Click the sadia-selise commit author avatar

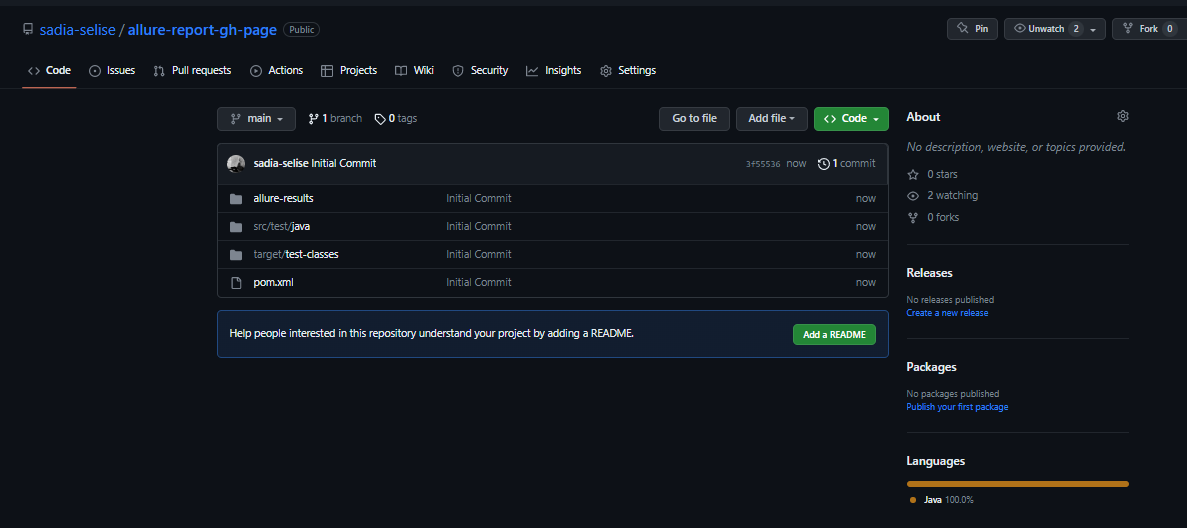(x=236, y=164)
